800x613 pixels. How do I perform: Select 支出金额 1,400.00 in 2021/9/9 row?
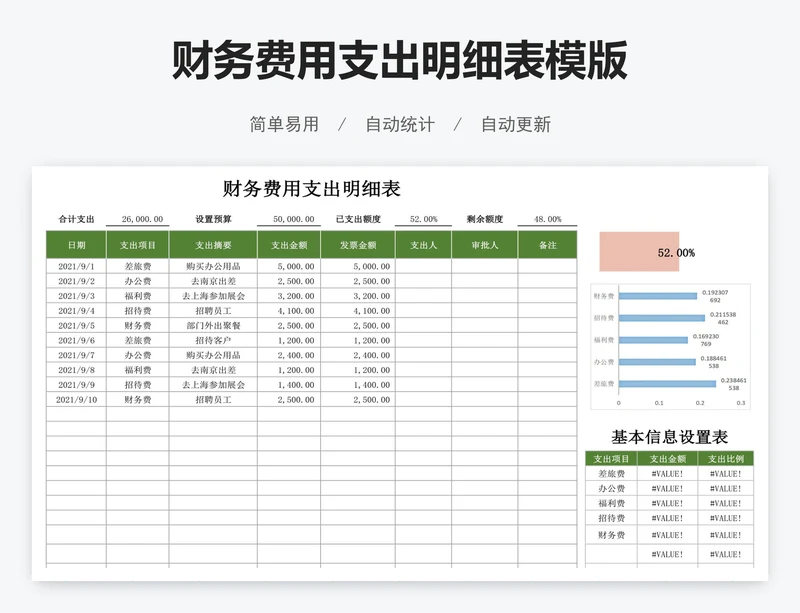pos(289,385)
